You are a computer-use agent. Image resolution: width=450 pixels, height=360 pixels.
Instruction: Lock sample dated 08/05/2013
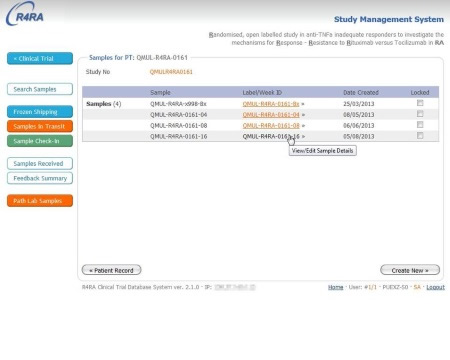click(420, 114)
